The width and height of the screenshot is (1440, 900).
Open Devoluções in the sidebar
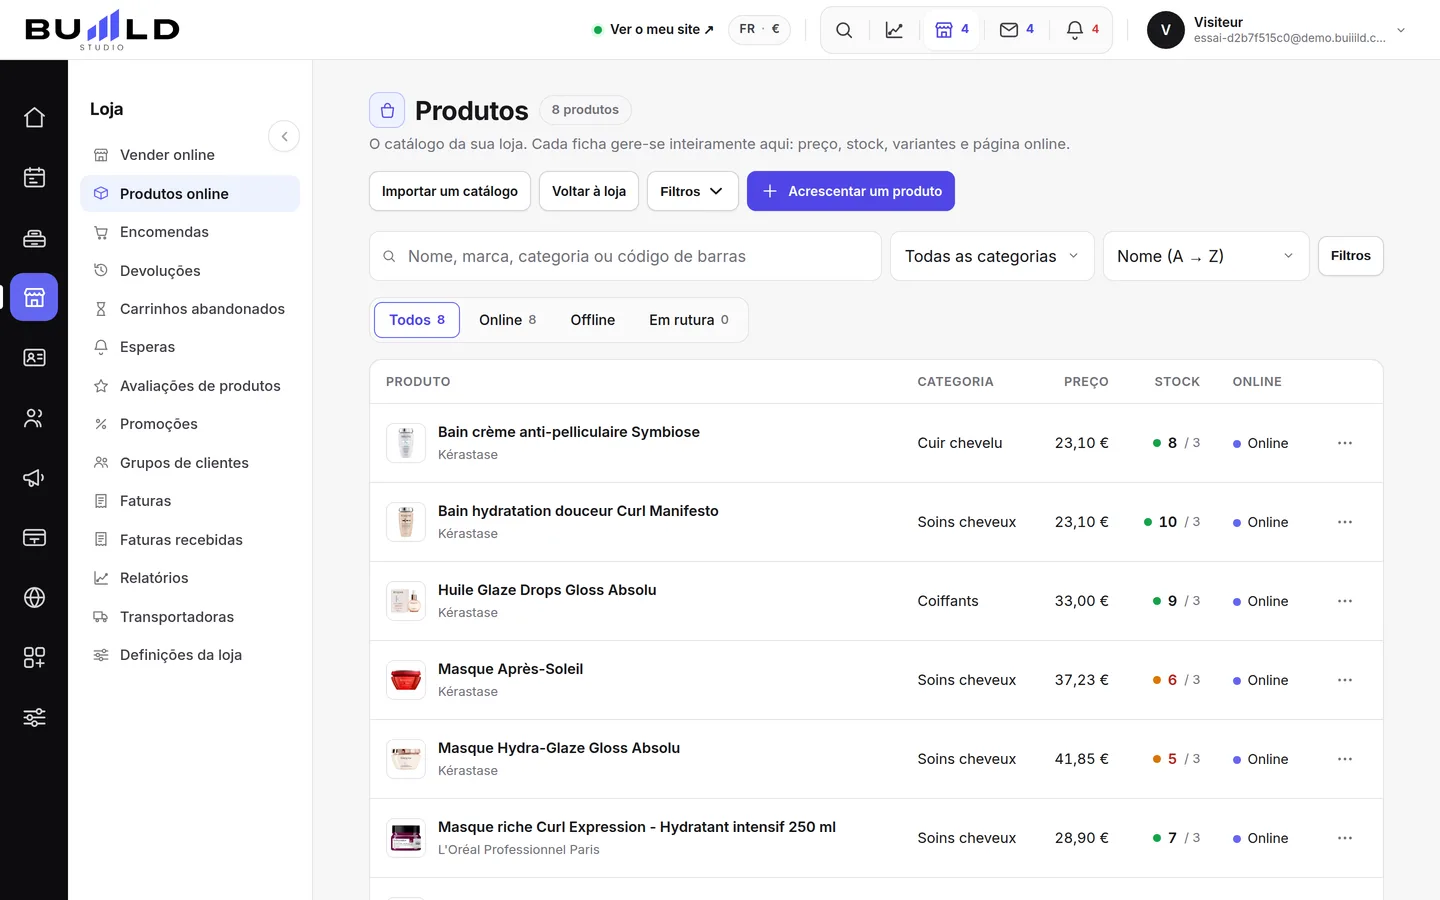point(190,271)
